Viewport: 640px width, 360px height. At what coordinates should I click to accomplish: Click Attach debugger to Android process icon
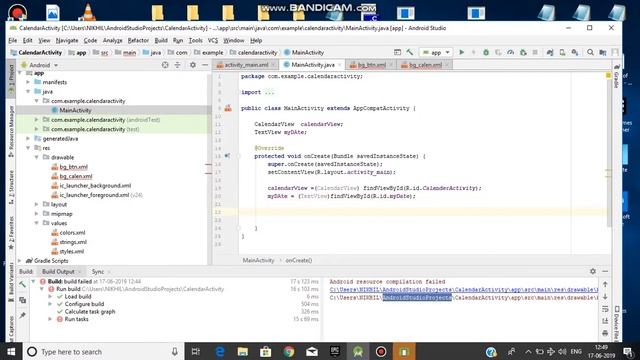click(523, 52)
